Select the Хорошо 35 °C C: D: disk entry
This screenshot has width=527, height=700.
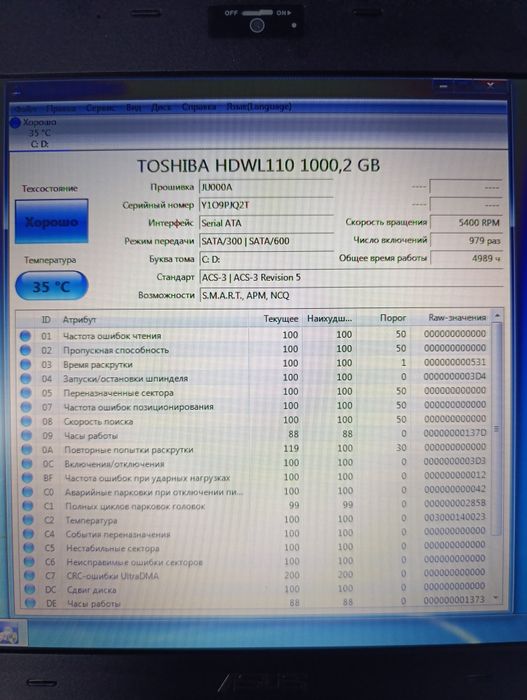[x=34, y=133]
